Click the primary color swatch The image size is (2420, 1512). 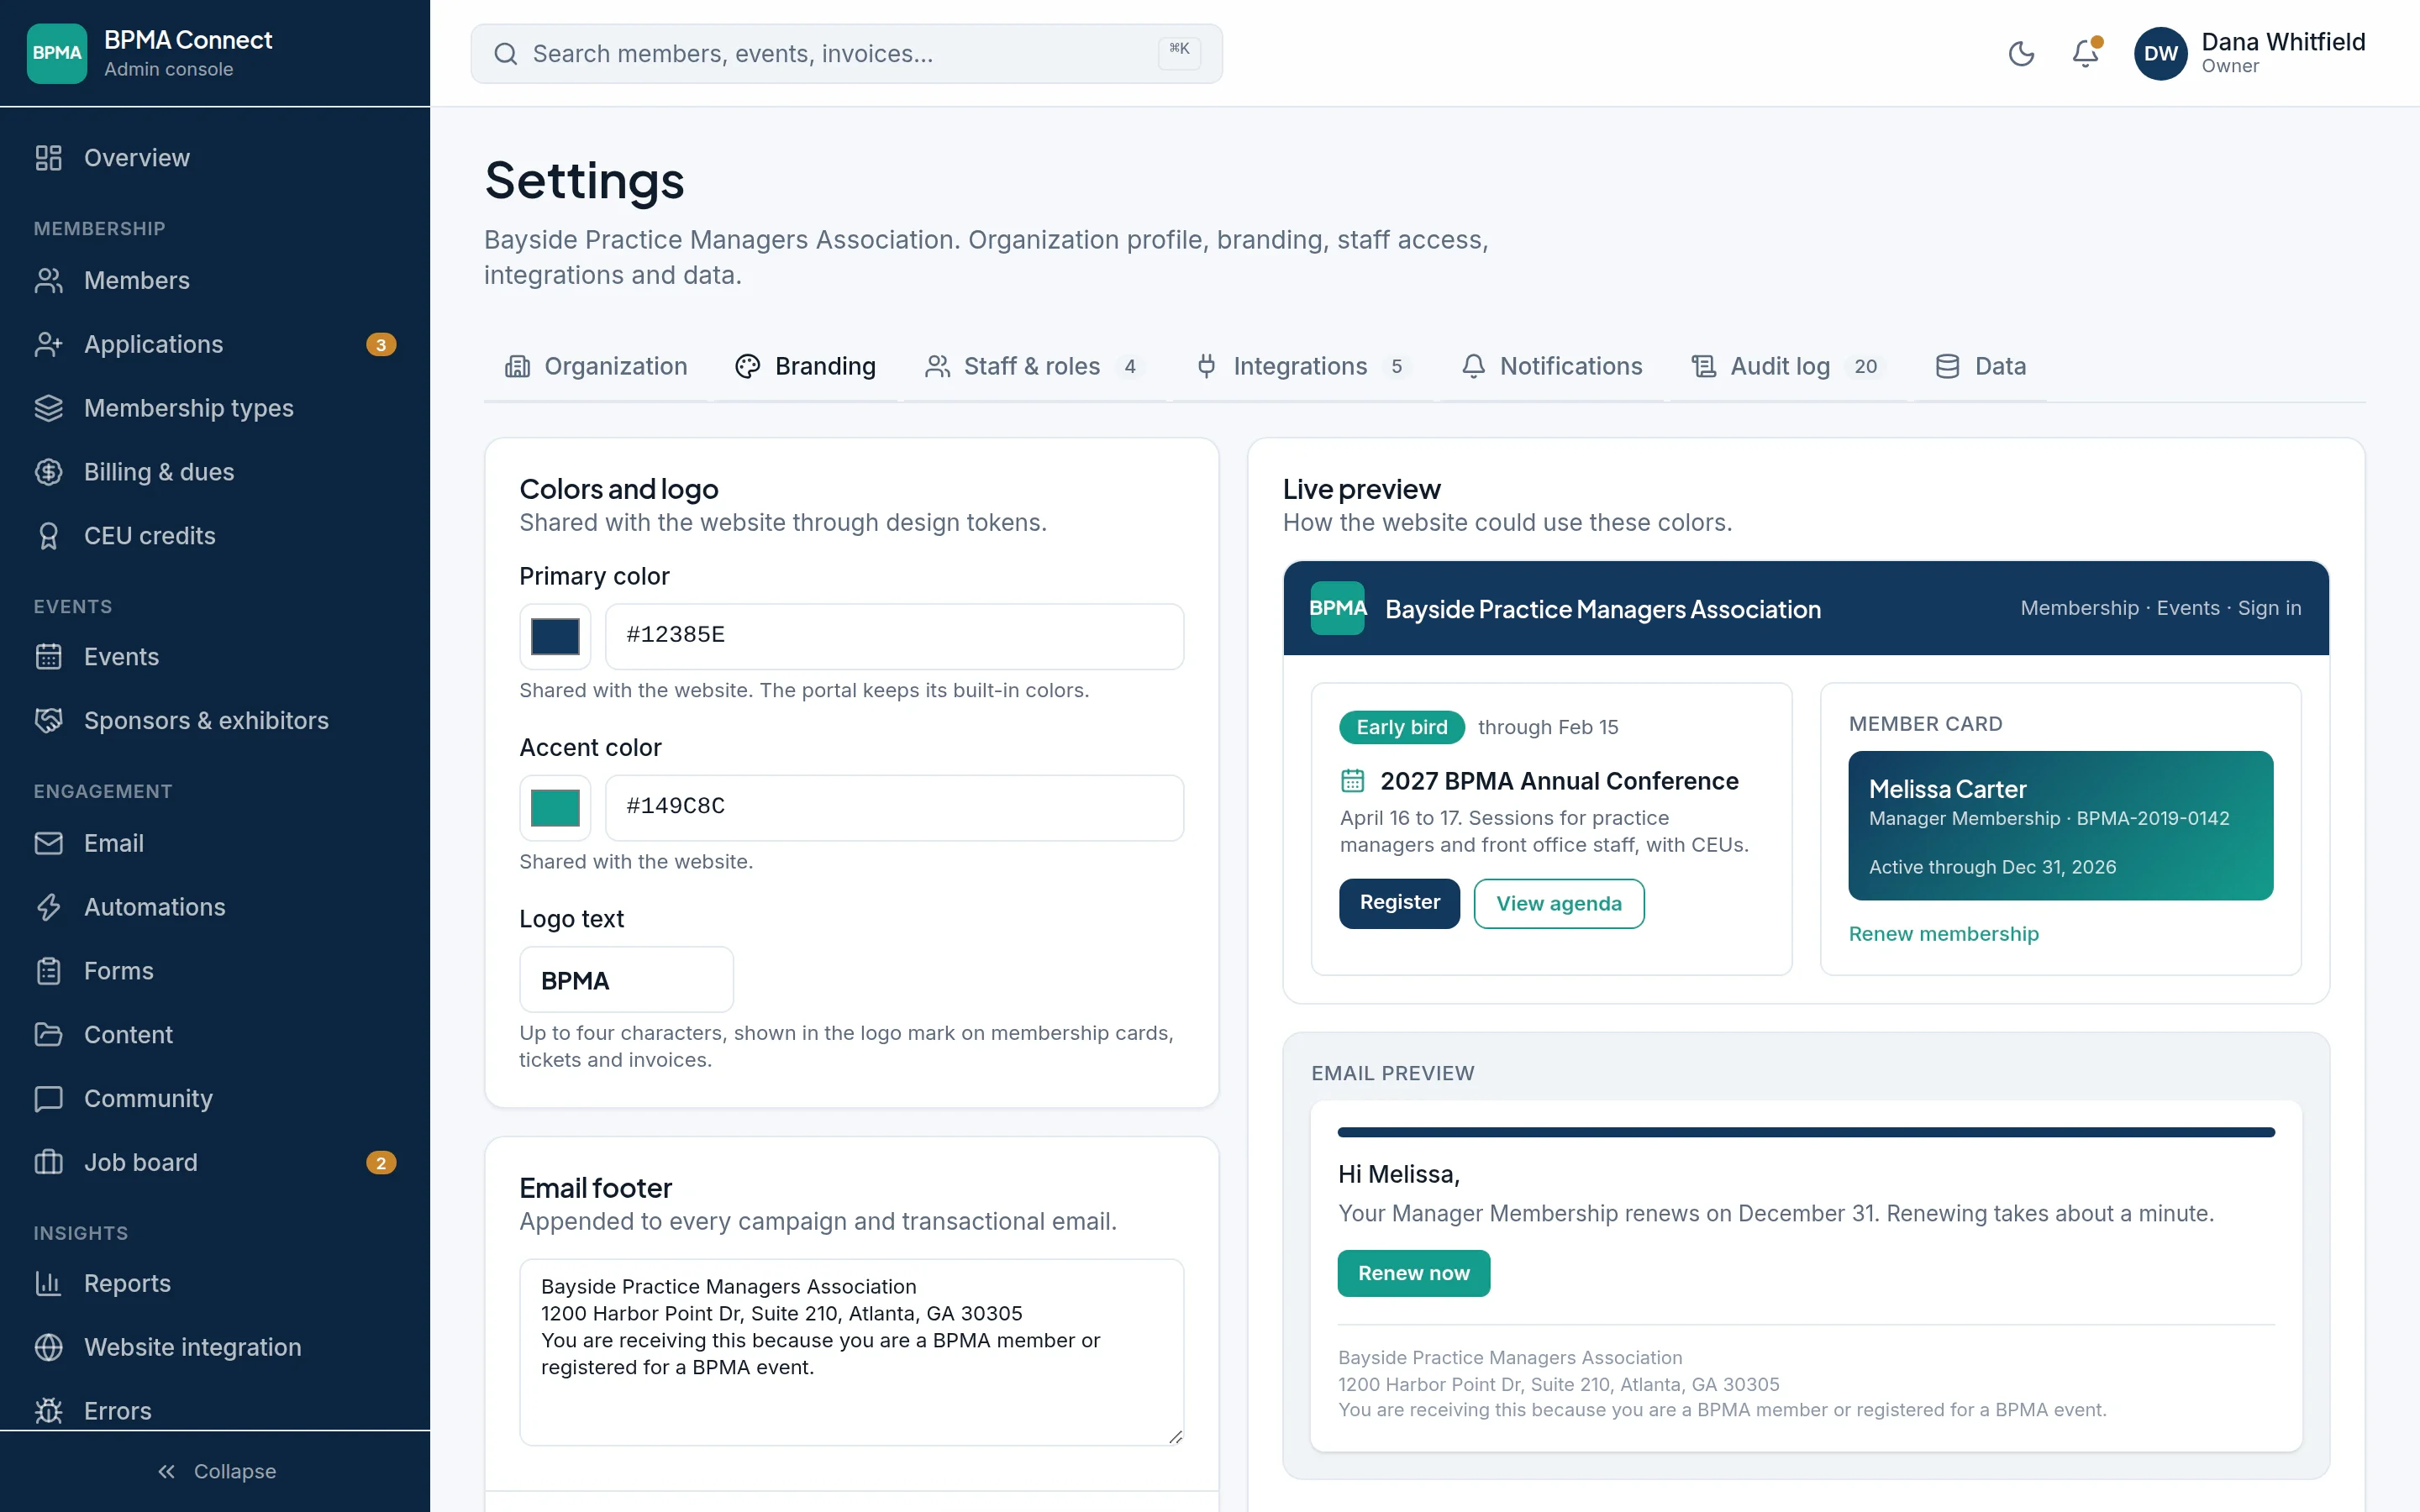[555, 636]
